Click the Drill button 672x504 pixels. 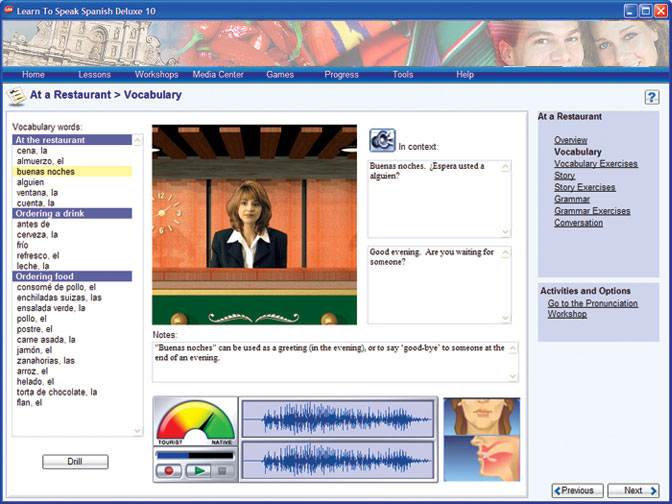(75, 462)
